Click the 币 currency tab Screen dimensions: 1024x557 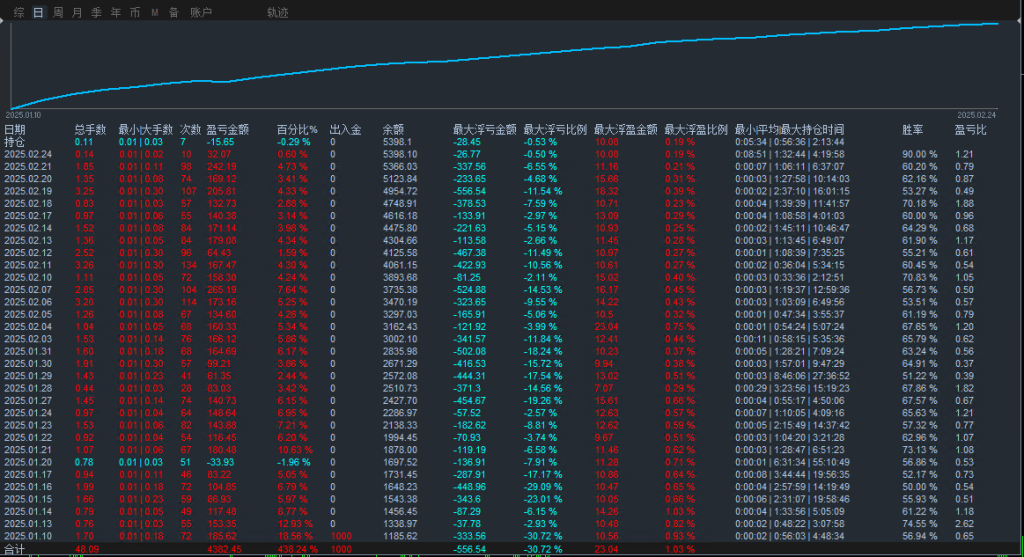[x=135, y=13]
